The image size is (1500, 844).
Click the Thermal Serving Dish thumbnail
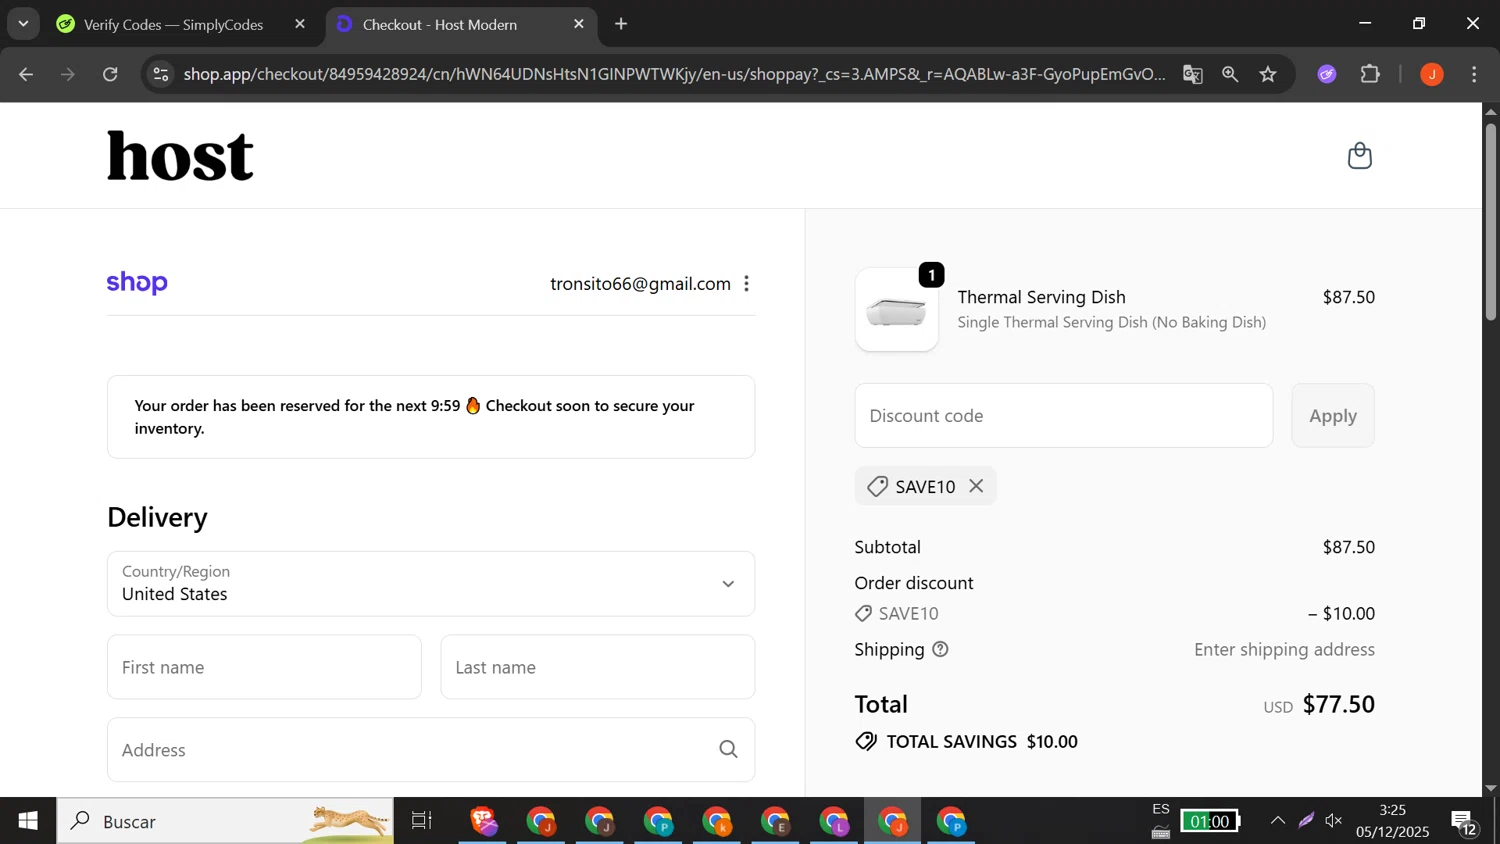[897, 310]
